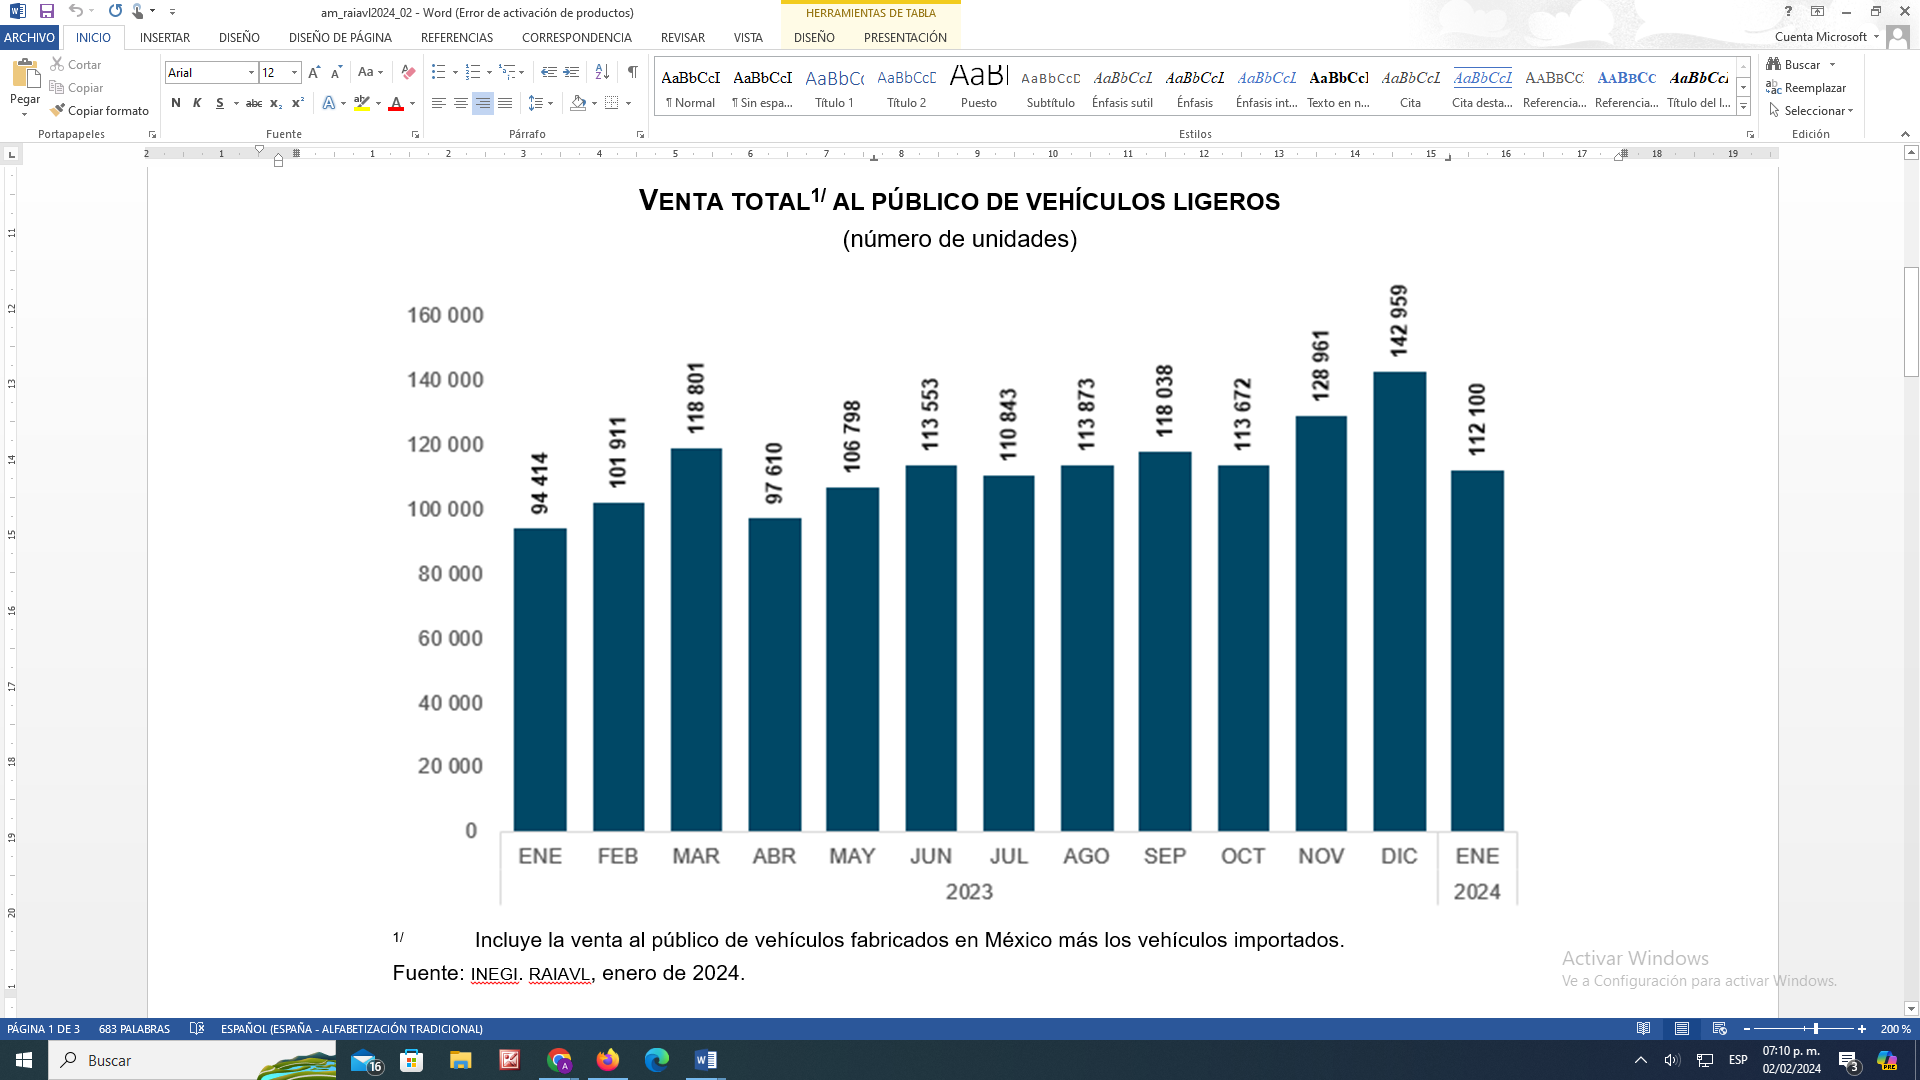Apply the Título 1 style

pos(834,88)
